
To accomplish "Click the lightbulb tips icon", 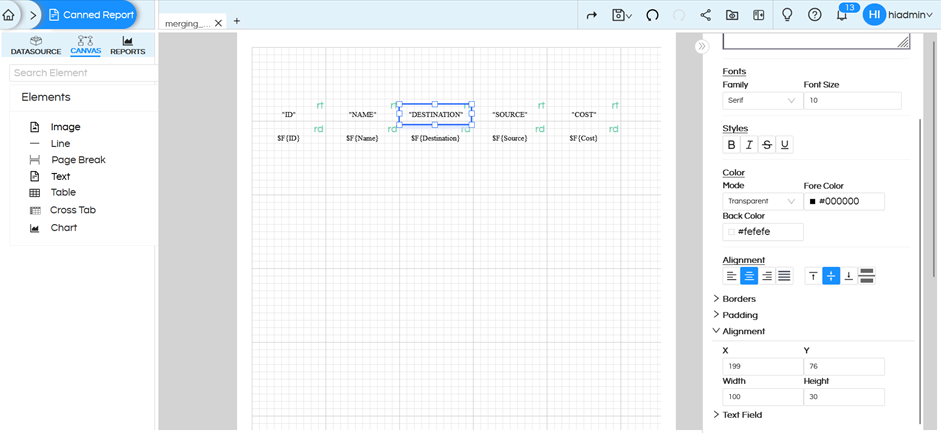I will (x=787, y=15).
